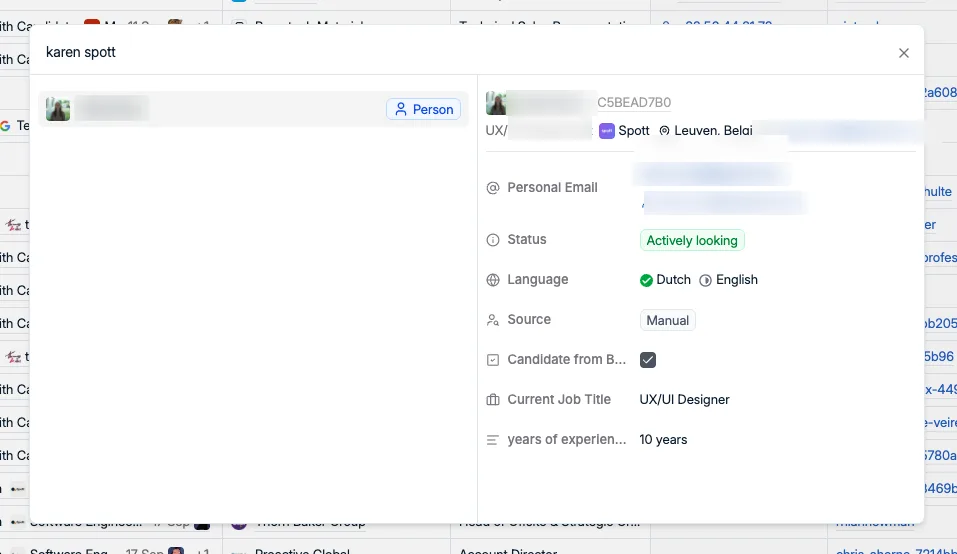The width and height of the screenshot is (957, 554).
Task: Click the green check next to Dutch
Action: pos(646,280)
